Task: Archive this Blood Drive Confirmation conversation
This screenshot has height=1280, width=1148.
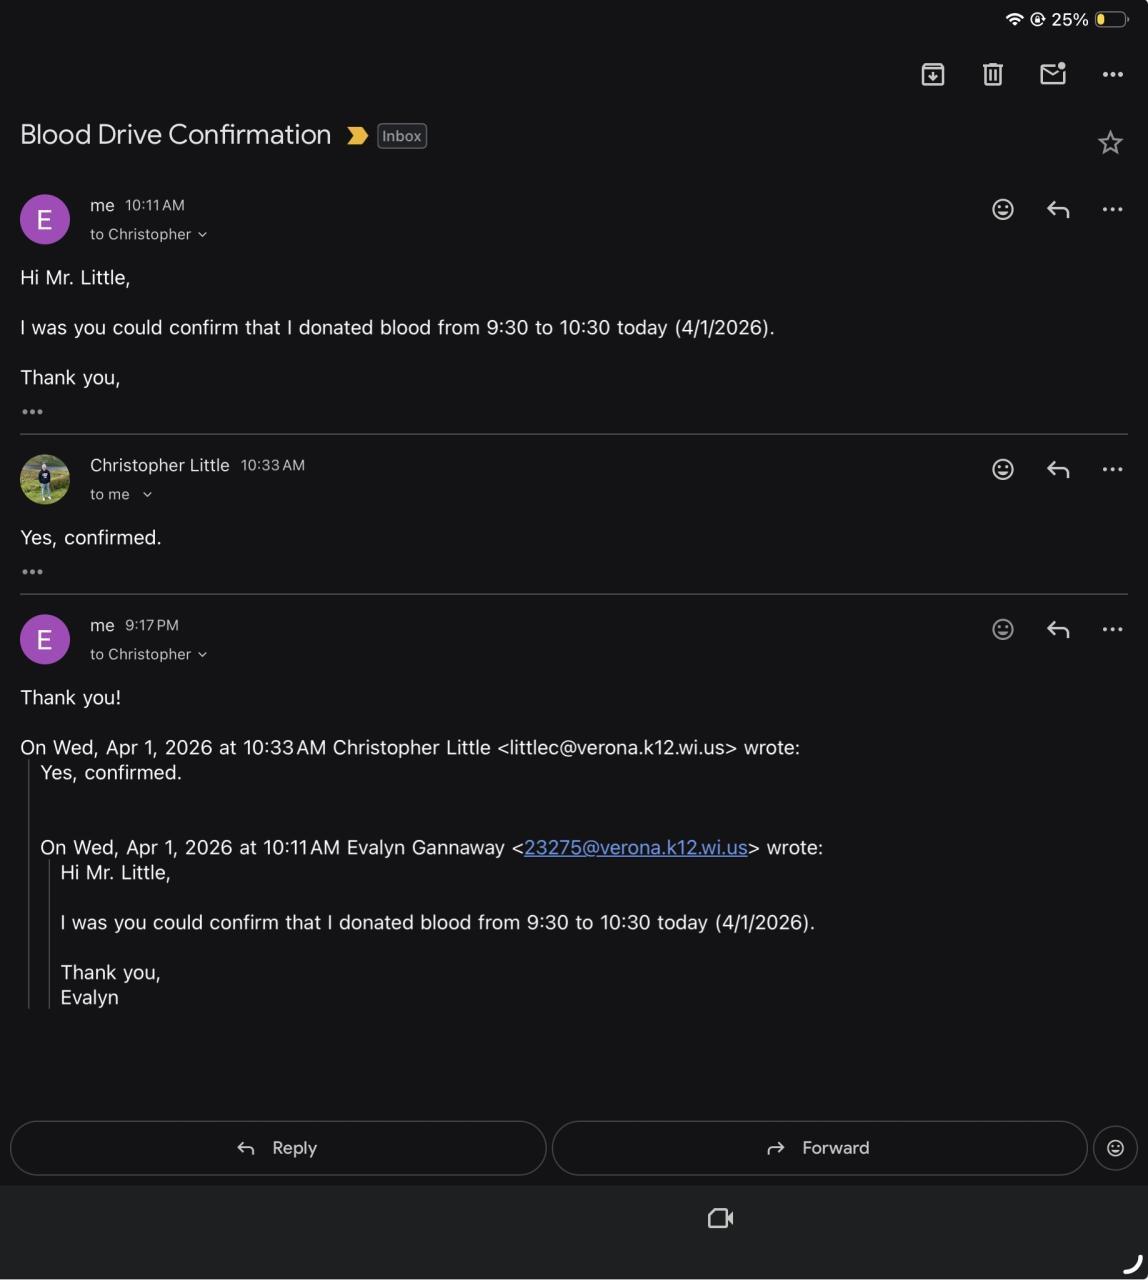Action: point(932,74)
